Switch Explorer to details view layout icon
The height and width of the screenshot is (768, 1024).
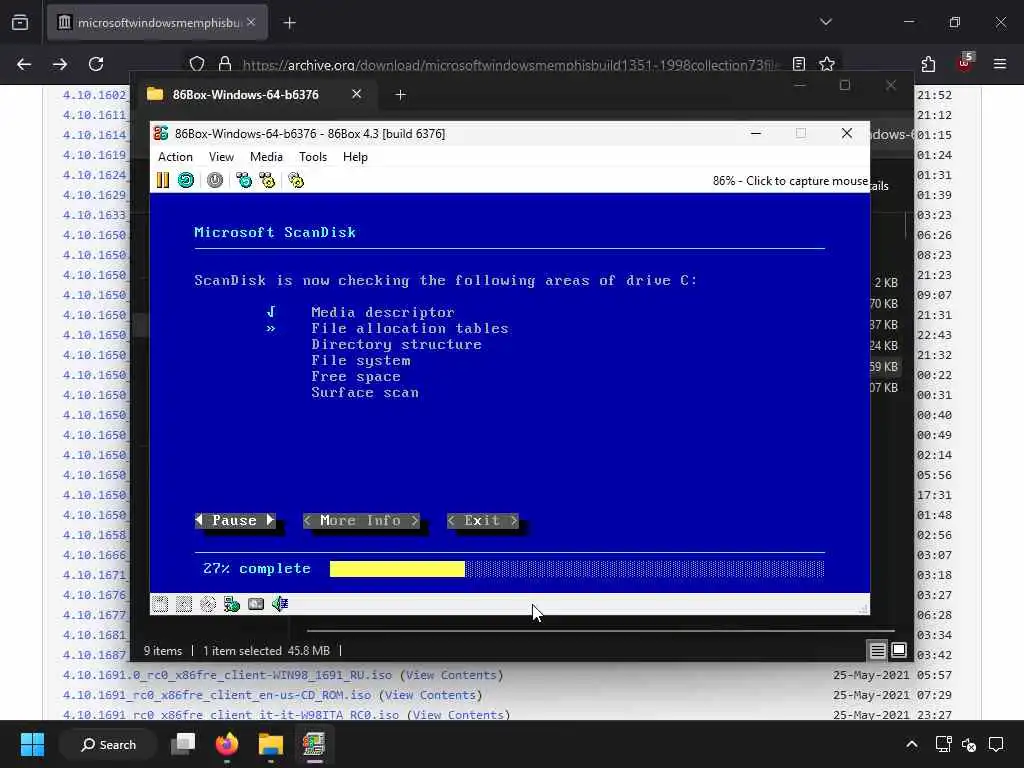click(877, 650)
